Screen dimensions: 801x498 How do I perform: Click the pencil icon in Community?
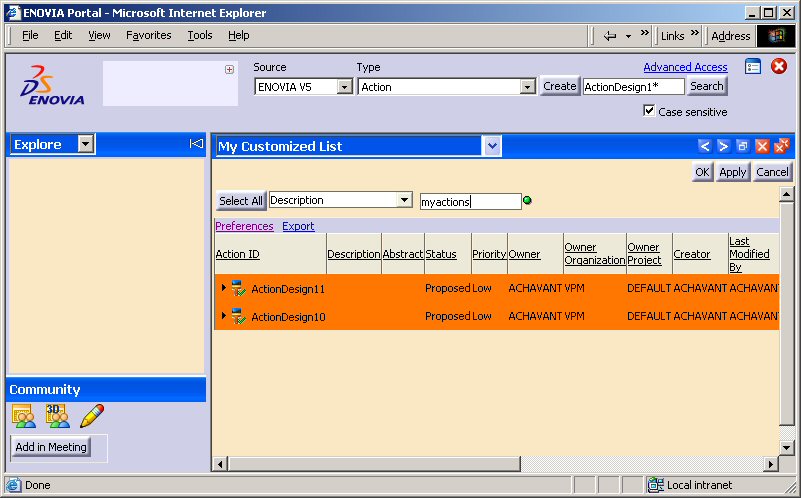click(x=92, y=416)
